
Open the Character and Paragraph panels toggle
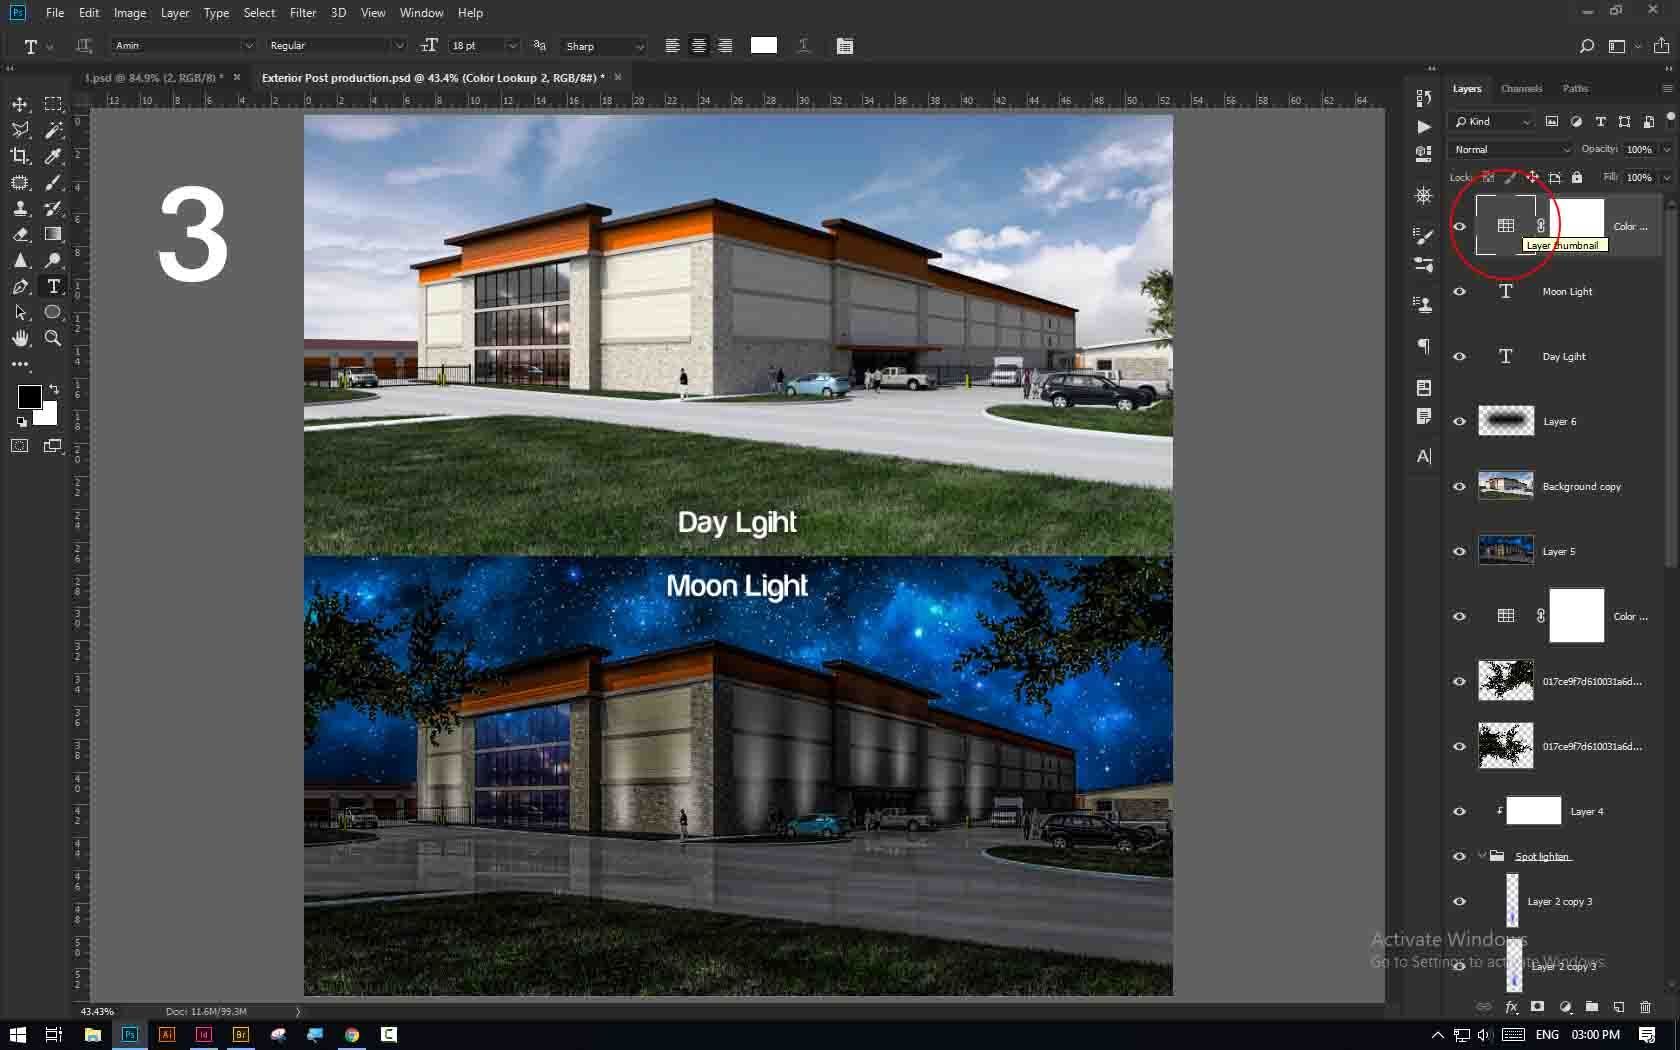845,46
